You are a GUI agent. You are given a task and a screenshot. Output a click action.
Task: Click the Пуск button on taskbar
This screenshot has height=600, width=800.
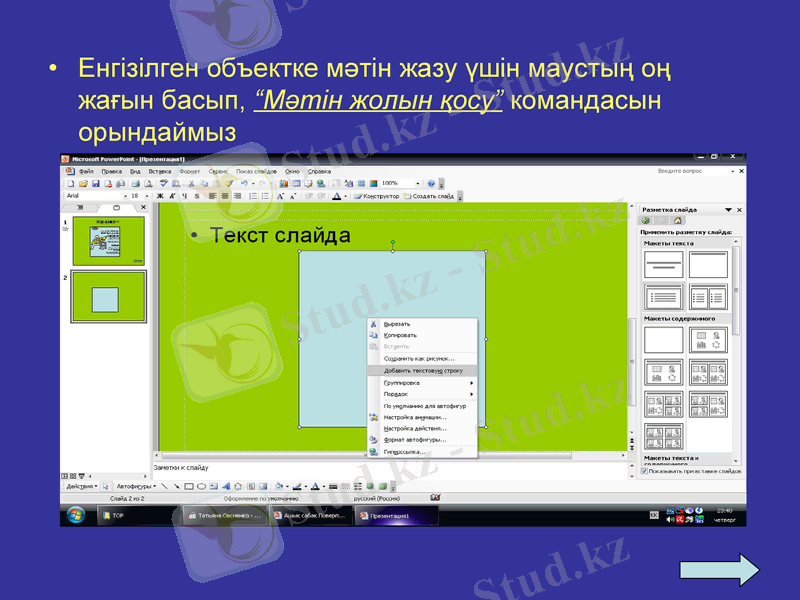(x=75, y=513)
